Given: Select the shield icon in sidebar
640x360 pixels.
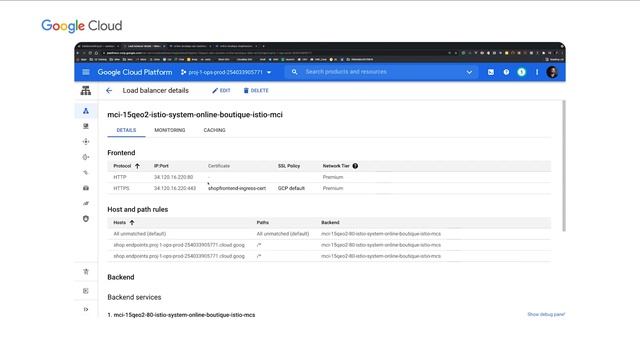Looking at the screenshot, I should 86,219.
